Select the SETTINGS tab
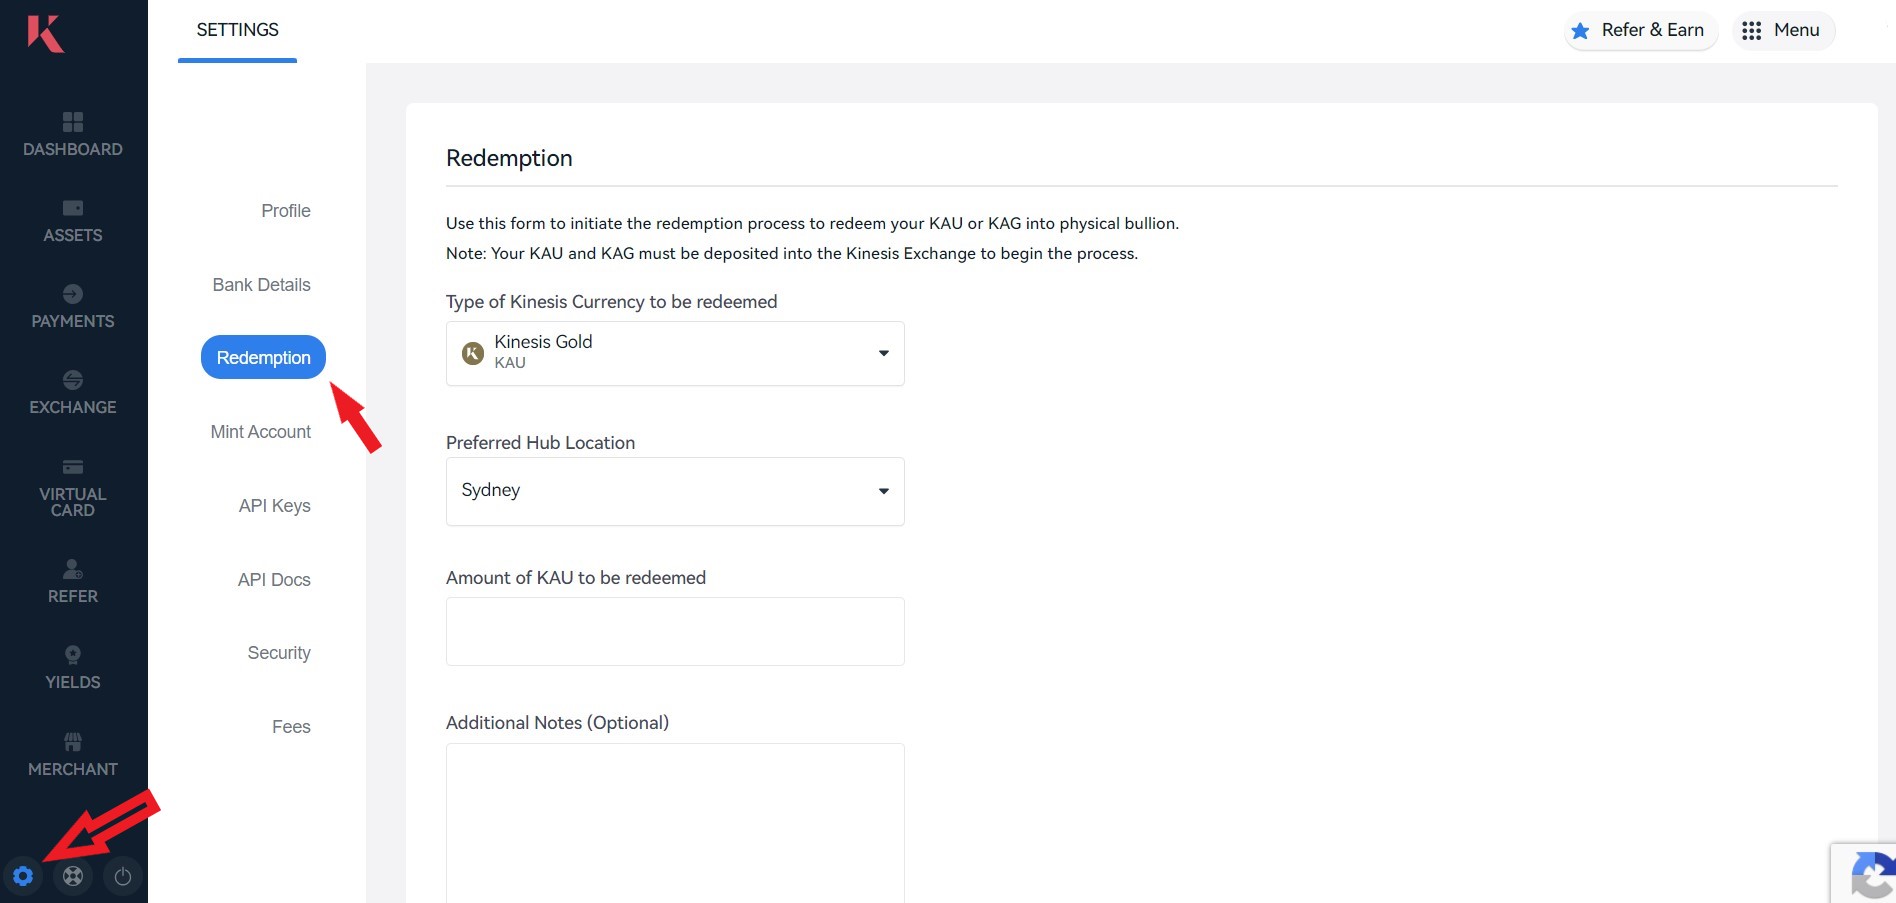This screenshot has height=903, width=1896. click(x=238, y=30)
